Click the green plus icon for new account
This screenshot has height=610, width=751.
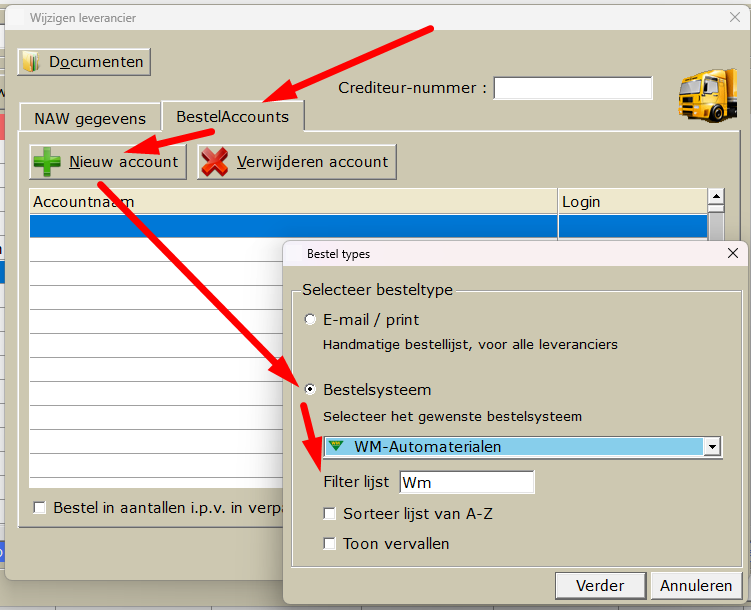click(x=47, y=162)
